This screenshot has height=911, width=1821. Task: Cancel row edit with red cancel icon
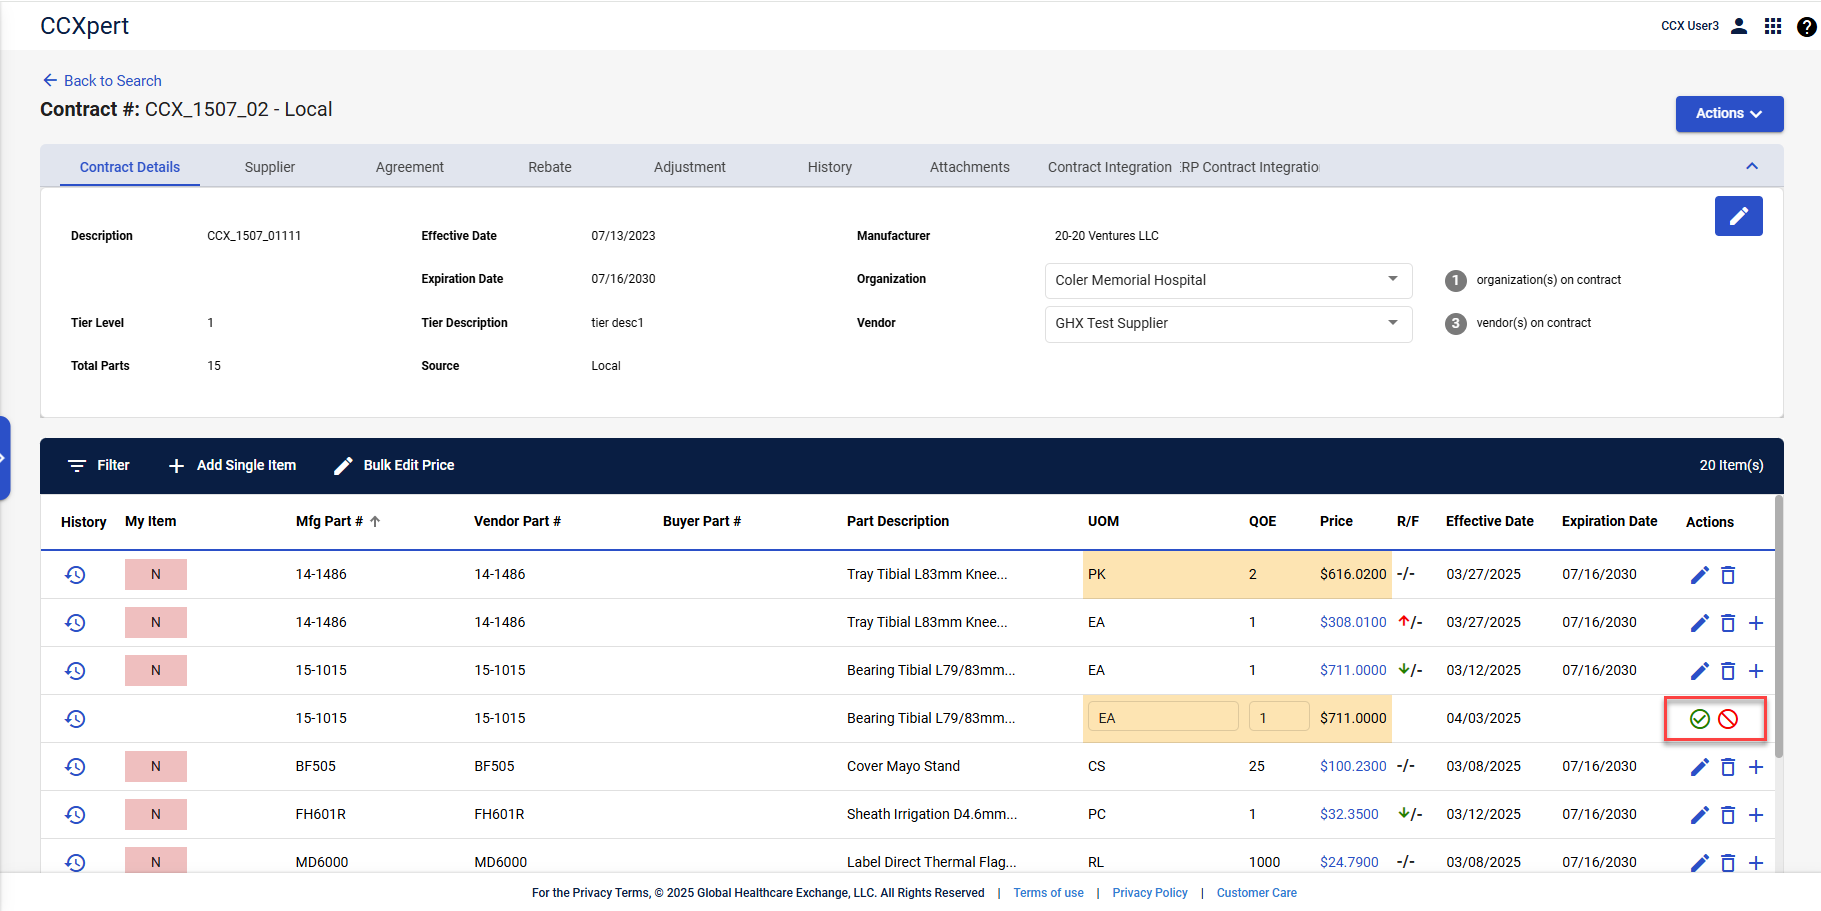pos(1728,719)
